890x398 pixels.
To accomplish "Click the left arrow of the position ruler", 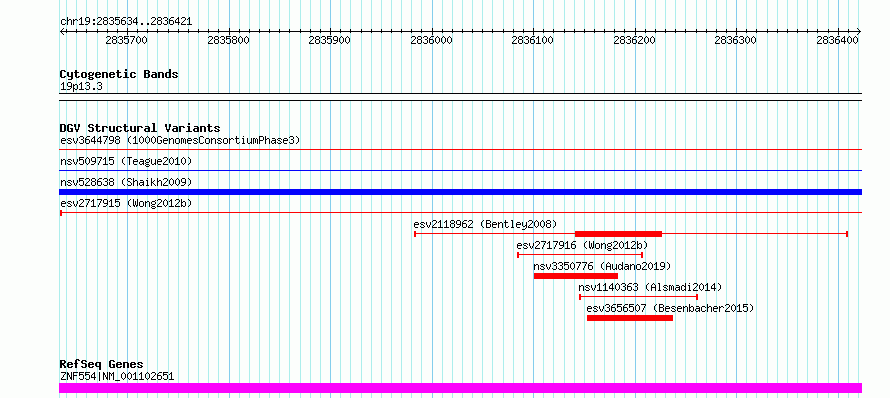I will tap(62, 32).
